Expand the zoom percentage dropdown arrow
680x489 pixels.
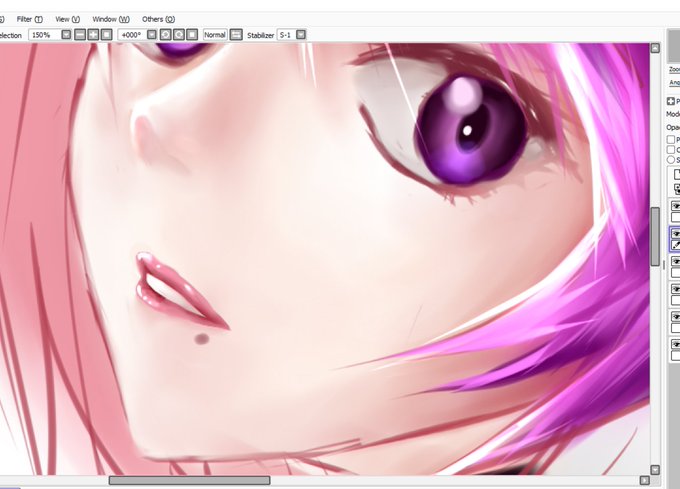pyautogui.click(x=66, y=35)
